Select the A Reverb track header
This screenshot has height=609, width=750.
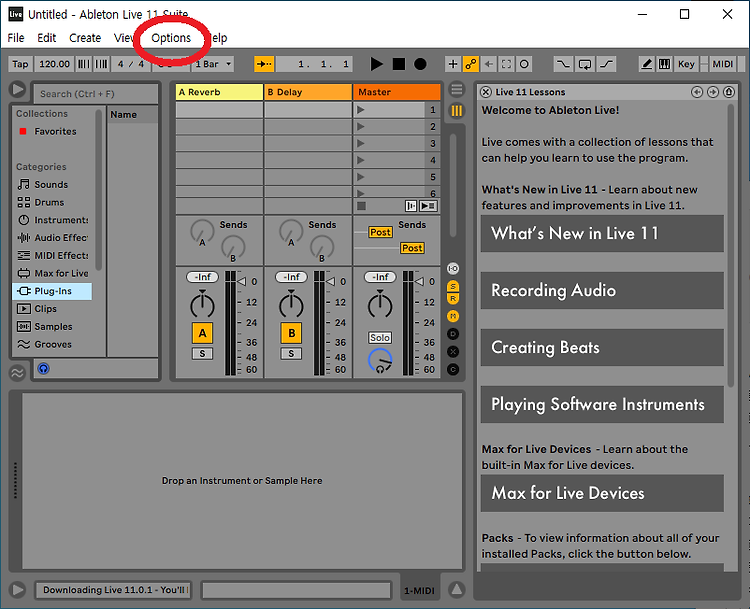(219, 92)
